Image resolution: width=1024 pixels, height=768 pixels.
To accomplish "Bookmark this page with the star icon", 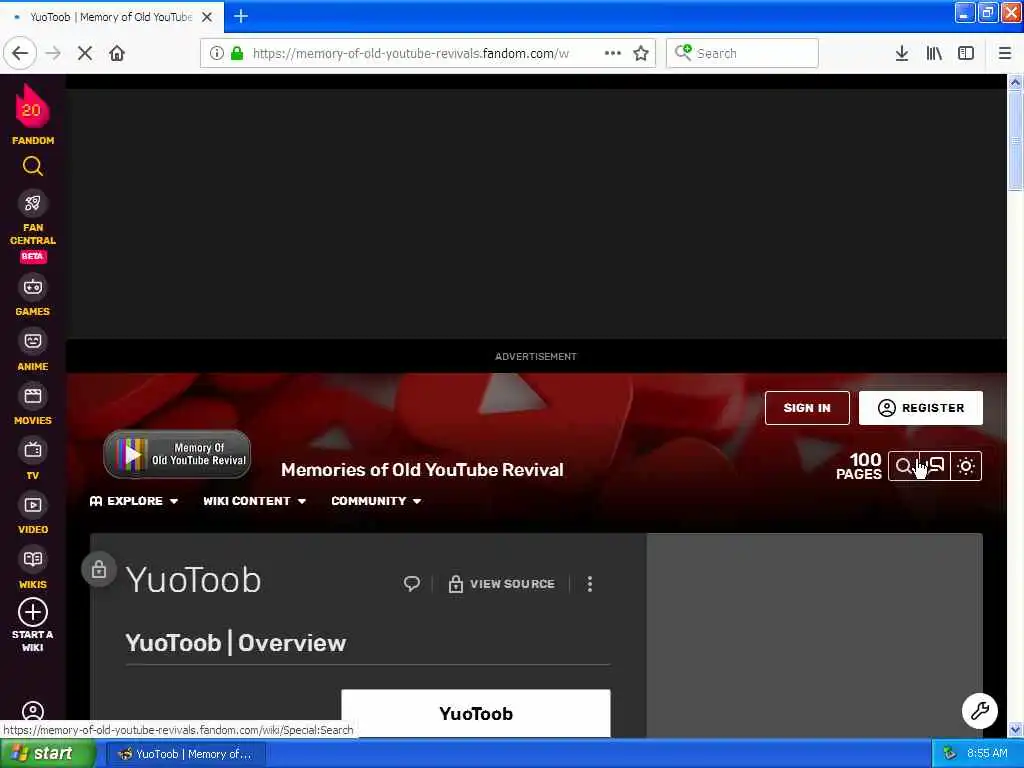I will [641, 53].
